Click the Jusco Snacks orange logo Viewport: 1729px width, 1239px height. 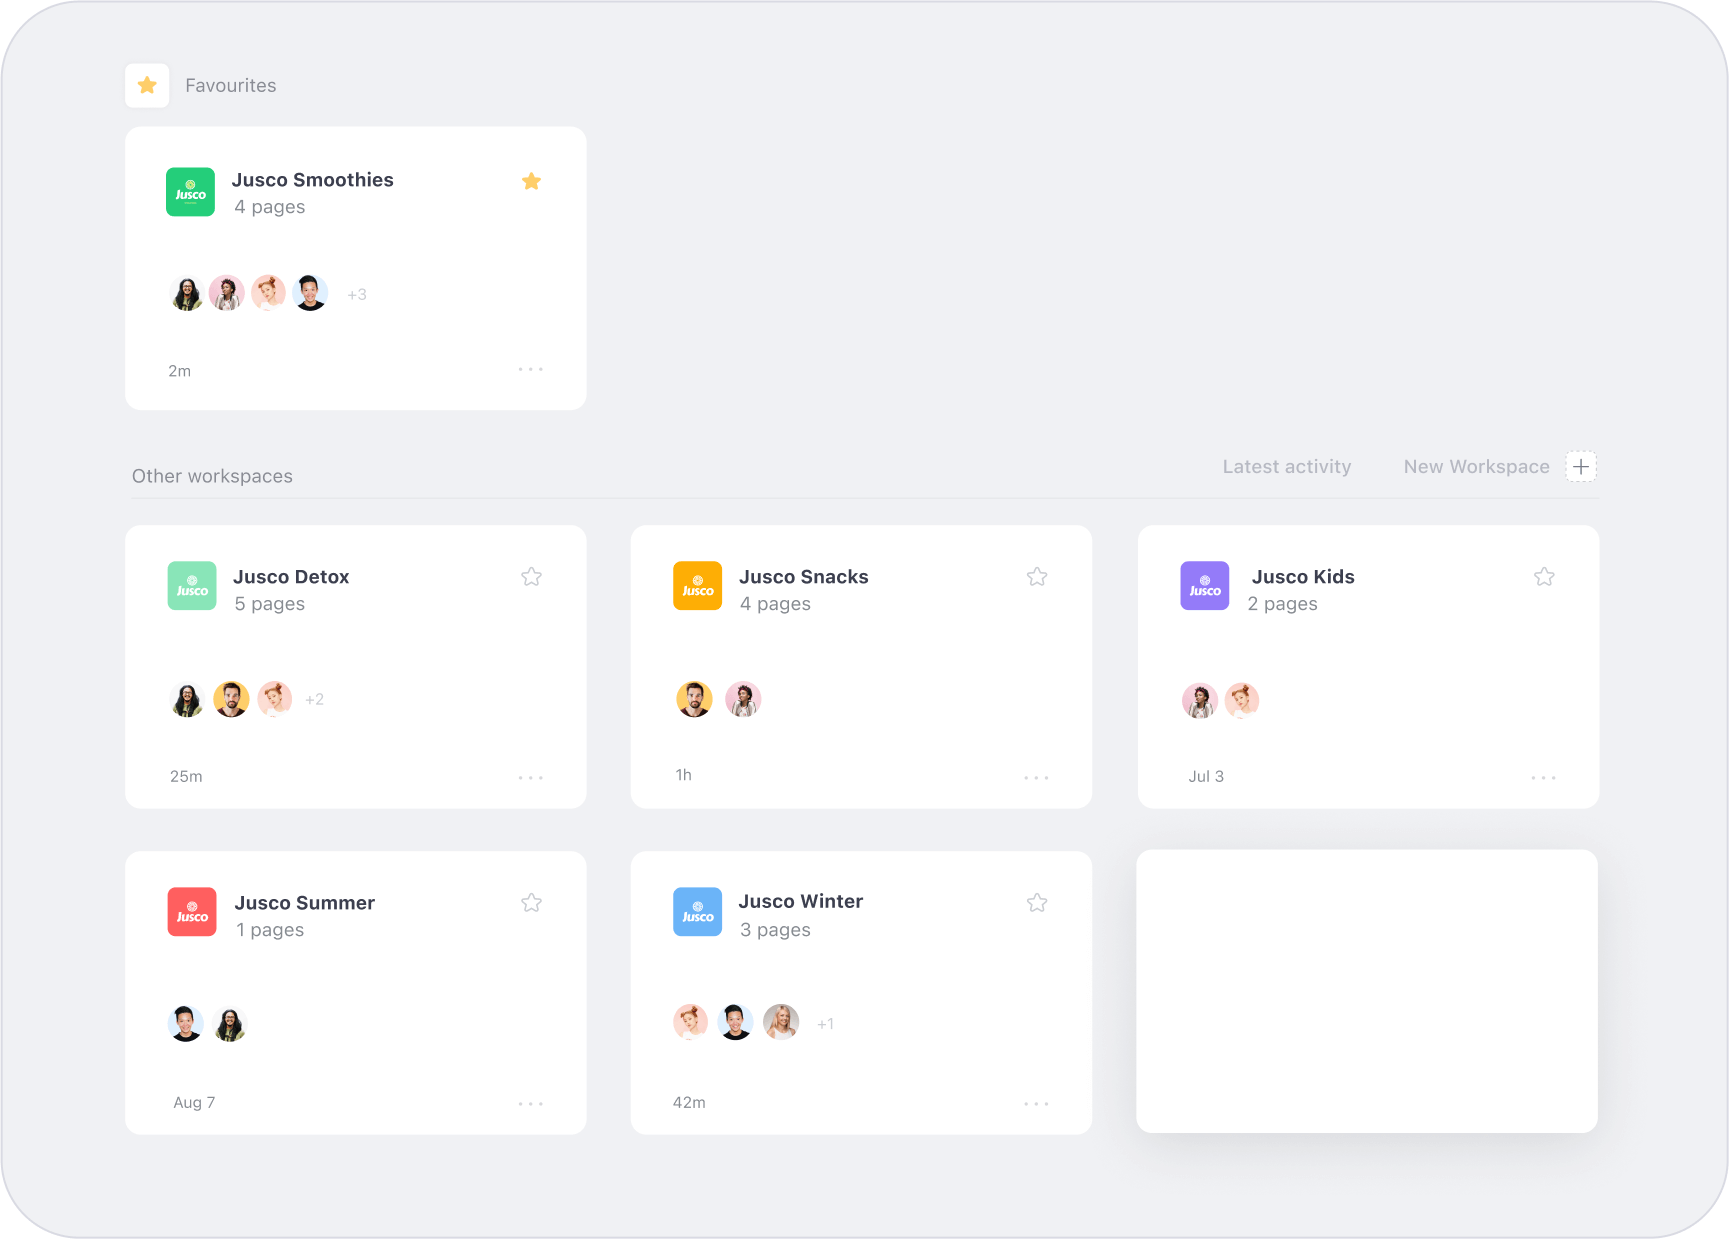click(x=697, y=586)
